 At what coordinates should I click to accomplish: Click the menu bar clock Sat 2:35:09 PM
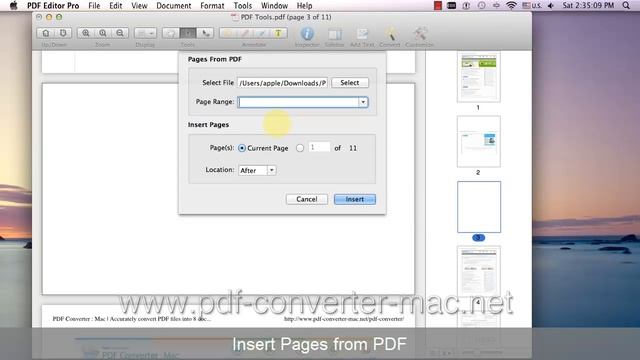coord(588,6)
